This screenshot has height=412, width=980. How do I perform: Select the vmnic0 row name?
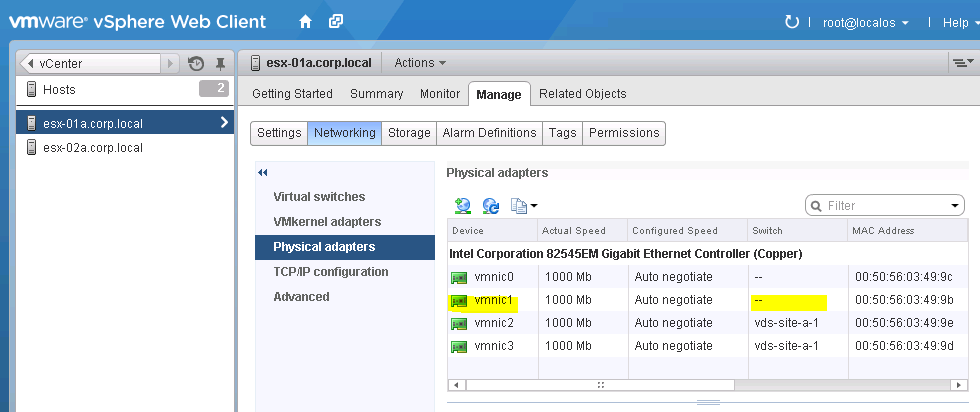pos(494,277)
